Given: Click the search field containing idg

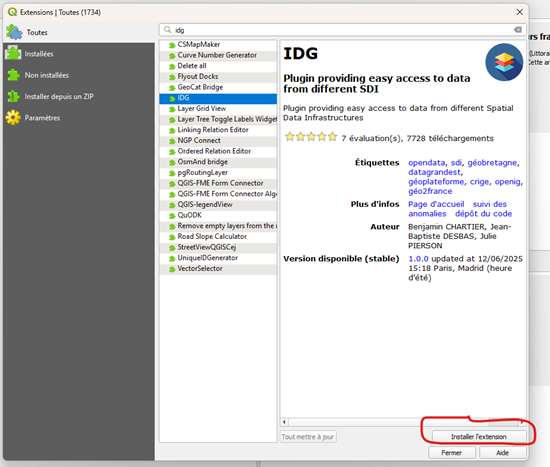Looking at the screenshot, I should pos(343,30).
